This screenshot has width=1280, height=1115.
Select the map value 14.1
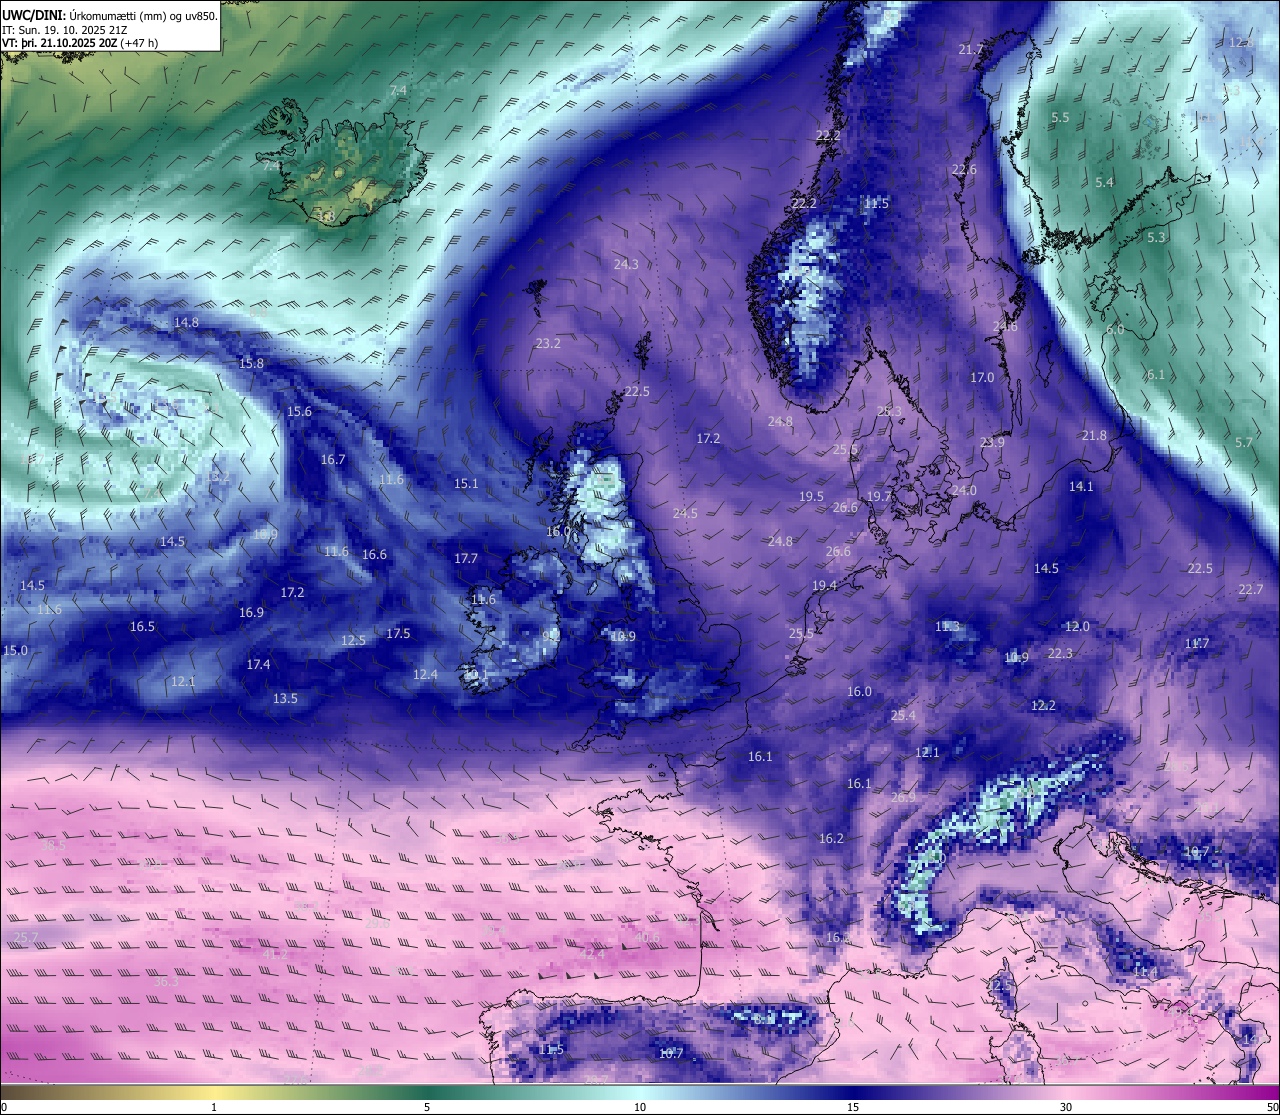click(1081, 487)
